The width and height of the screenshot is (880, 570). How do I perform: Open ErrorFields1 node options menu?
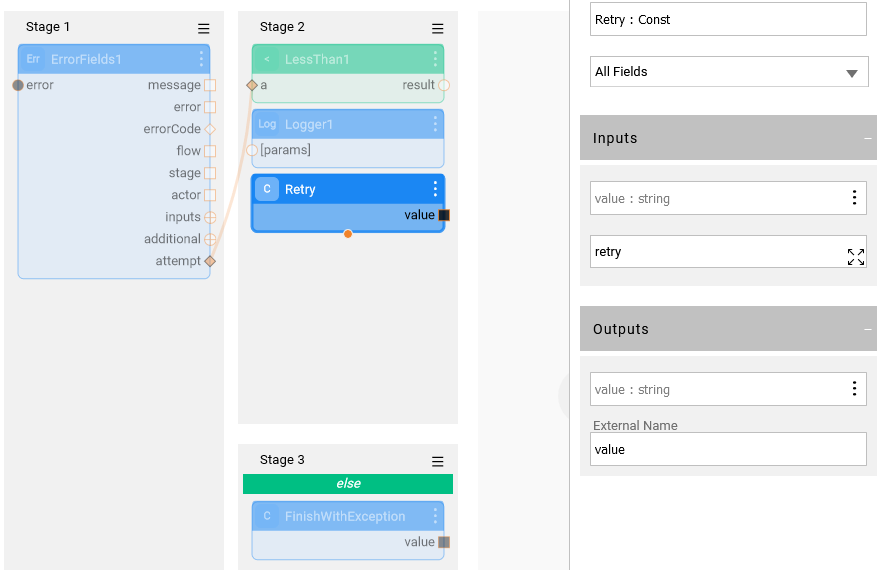201,59
